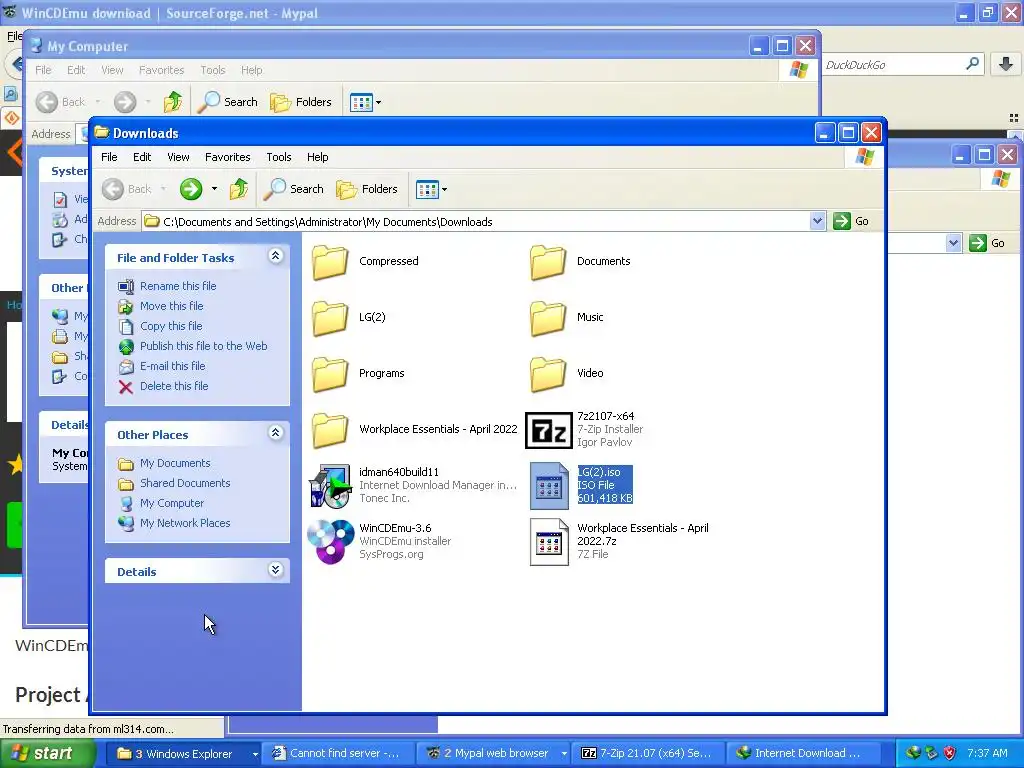Toggle Folders pane in Downloads toolbar
This screenshot has width=1024, height=768.
click(367, 189)
